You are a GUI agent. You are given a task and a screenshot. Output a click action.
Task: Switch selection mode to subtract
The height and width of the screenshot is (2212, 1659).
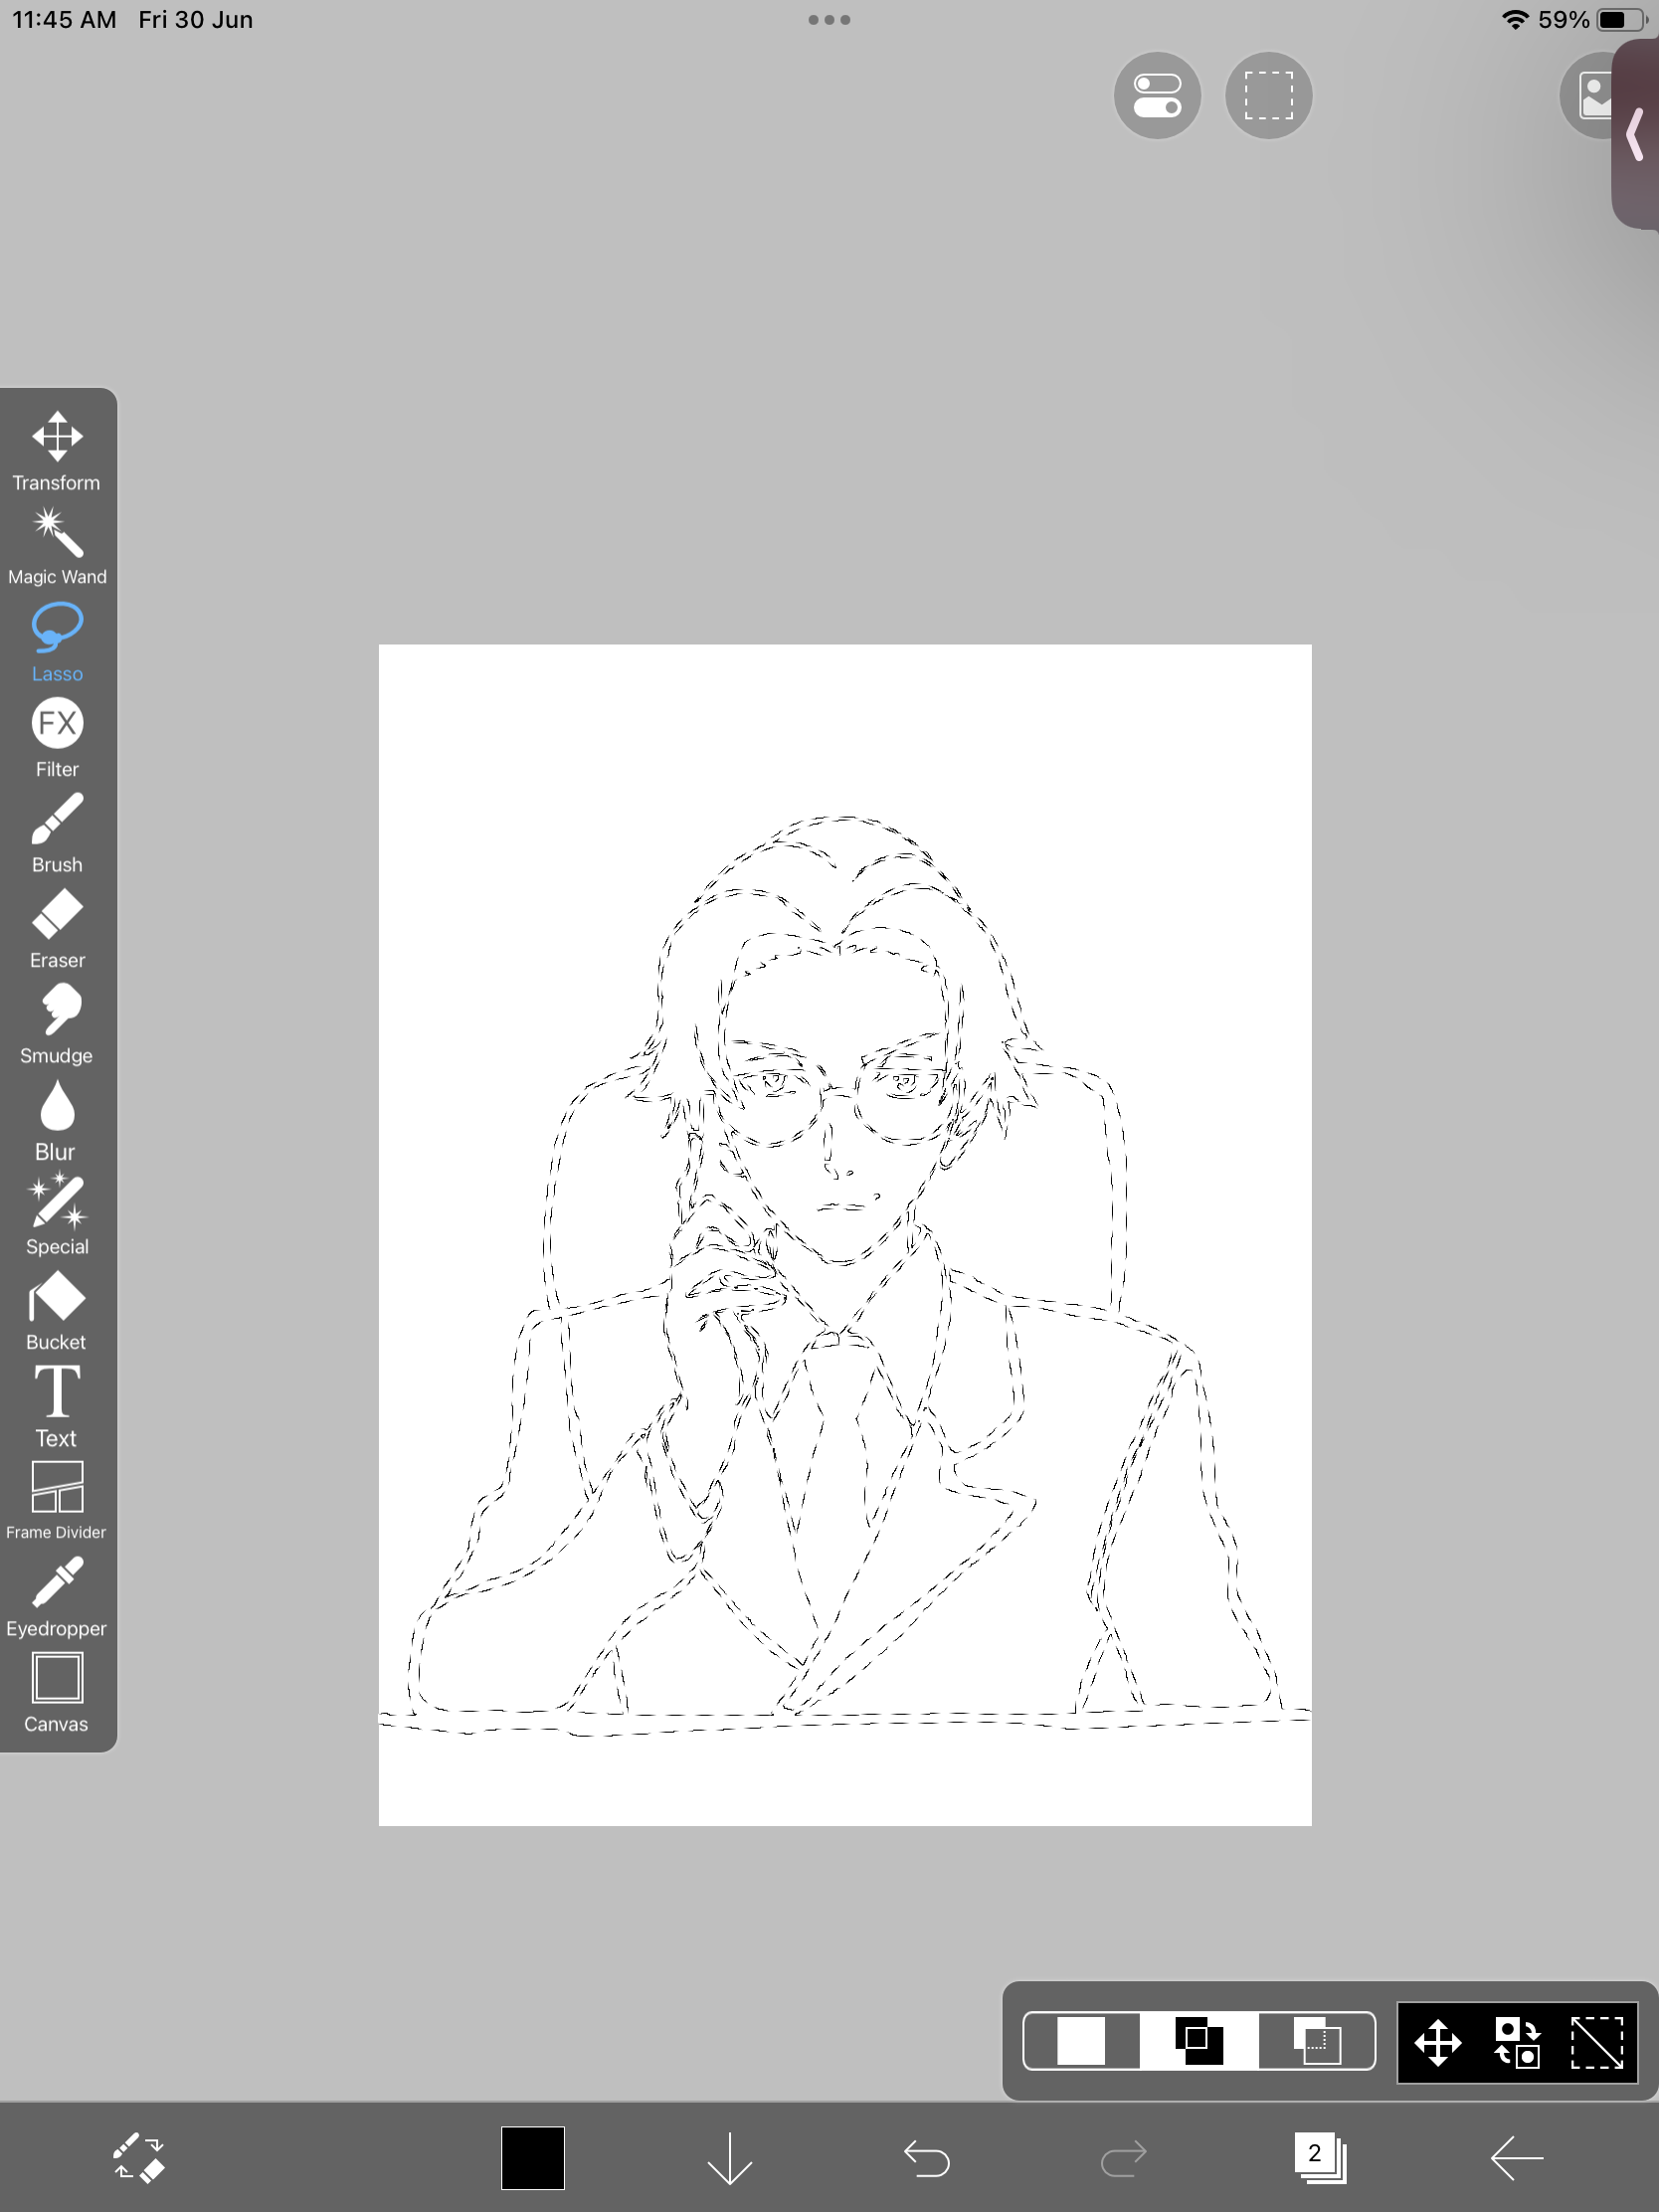[1315, 2040]
